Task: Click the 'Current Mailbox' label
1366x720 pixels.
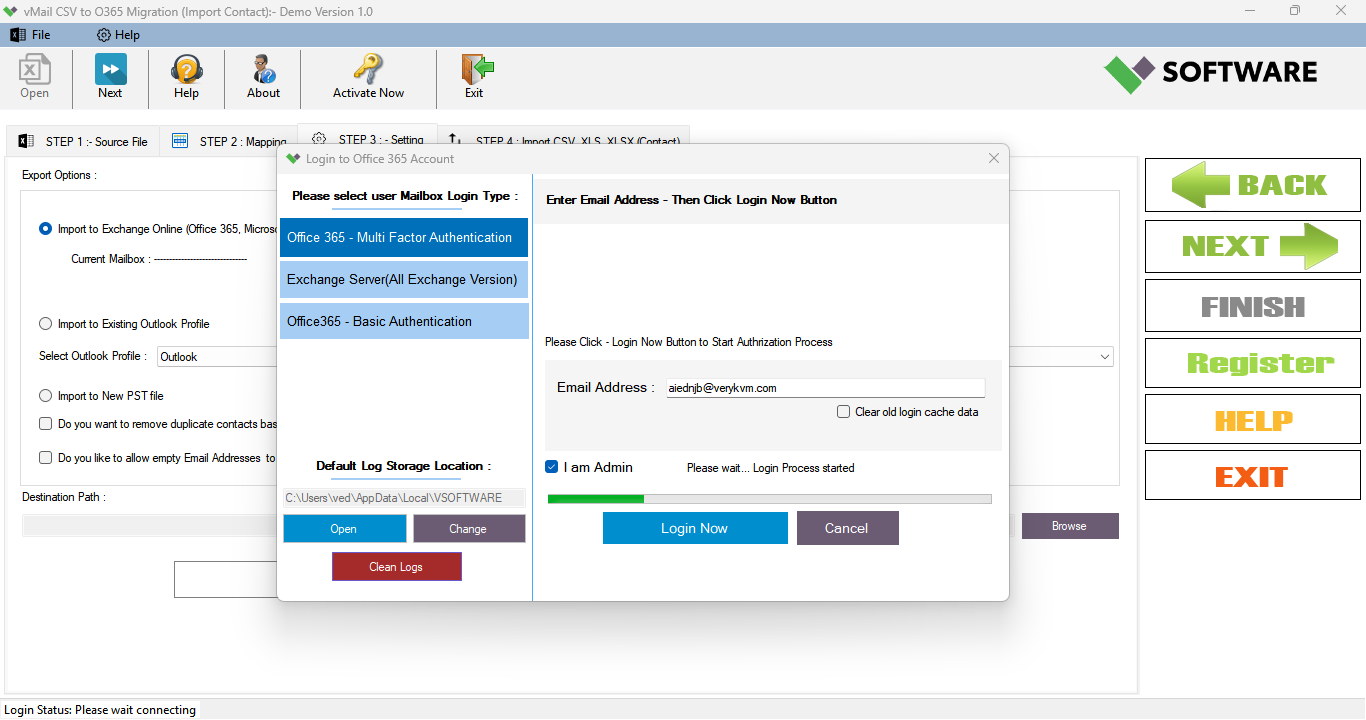Action: coord(111,259)
